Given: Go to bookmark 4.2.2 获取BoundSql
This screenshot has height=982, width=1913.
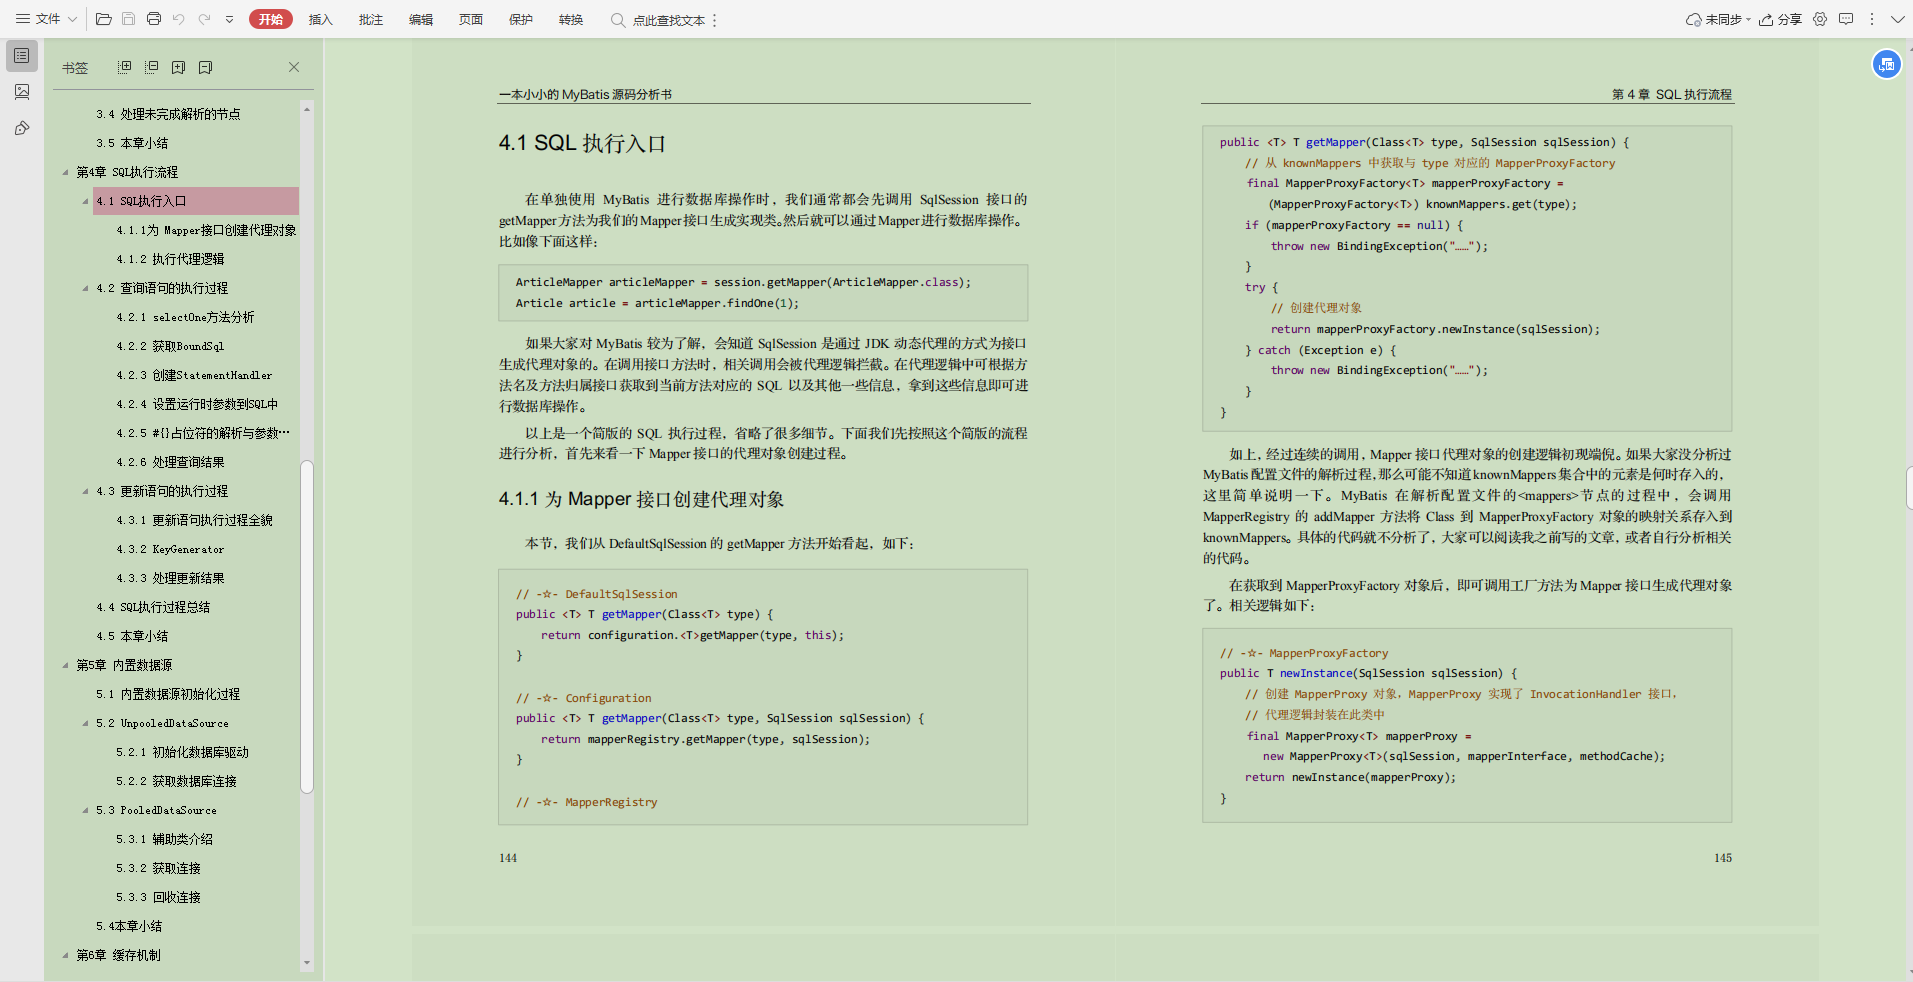Looking at the screenshot, I should 170,346.
